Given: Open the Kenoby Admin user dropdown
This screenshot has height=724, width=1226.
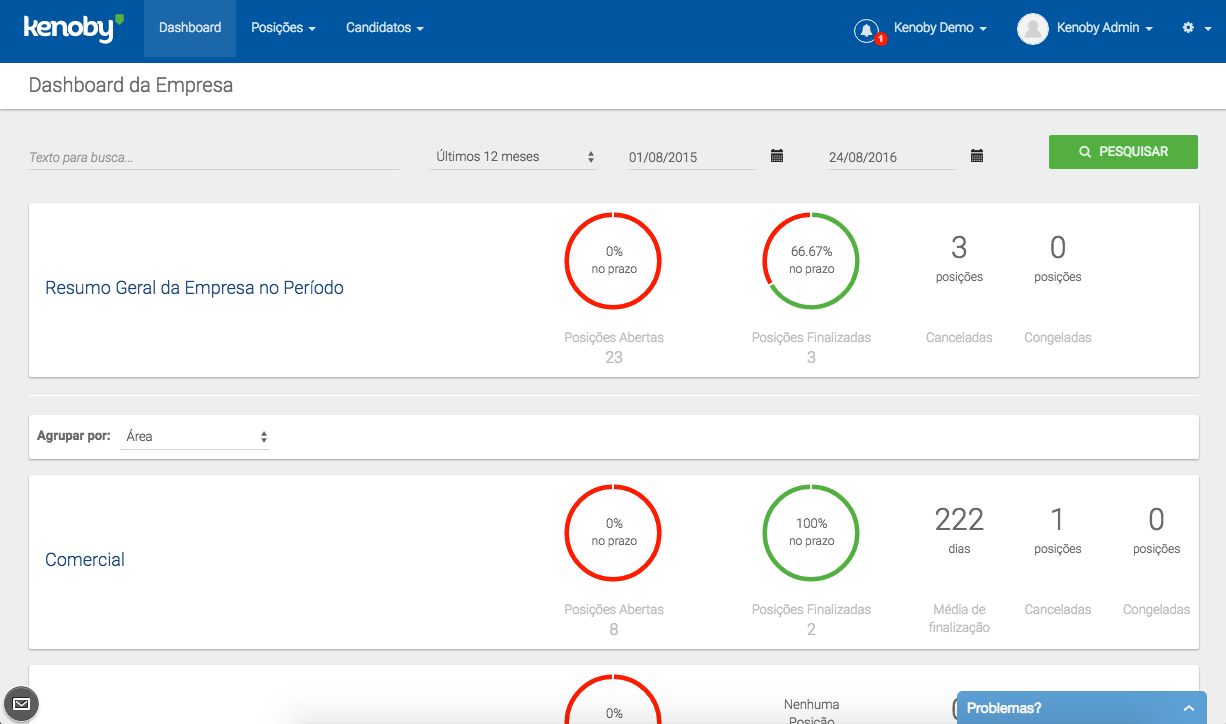Looking at the screenshot, I should point(1105,28).
